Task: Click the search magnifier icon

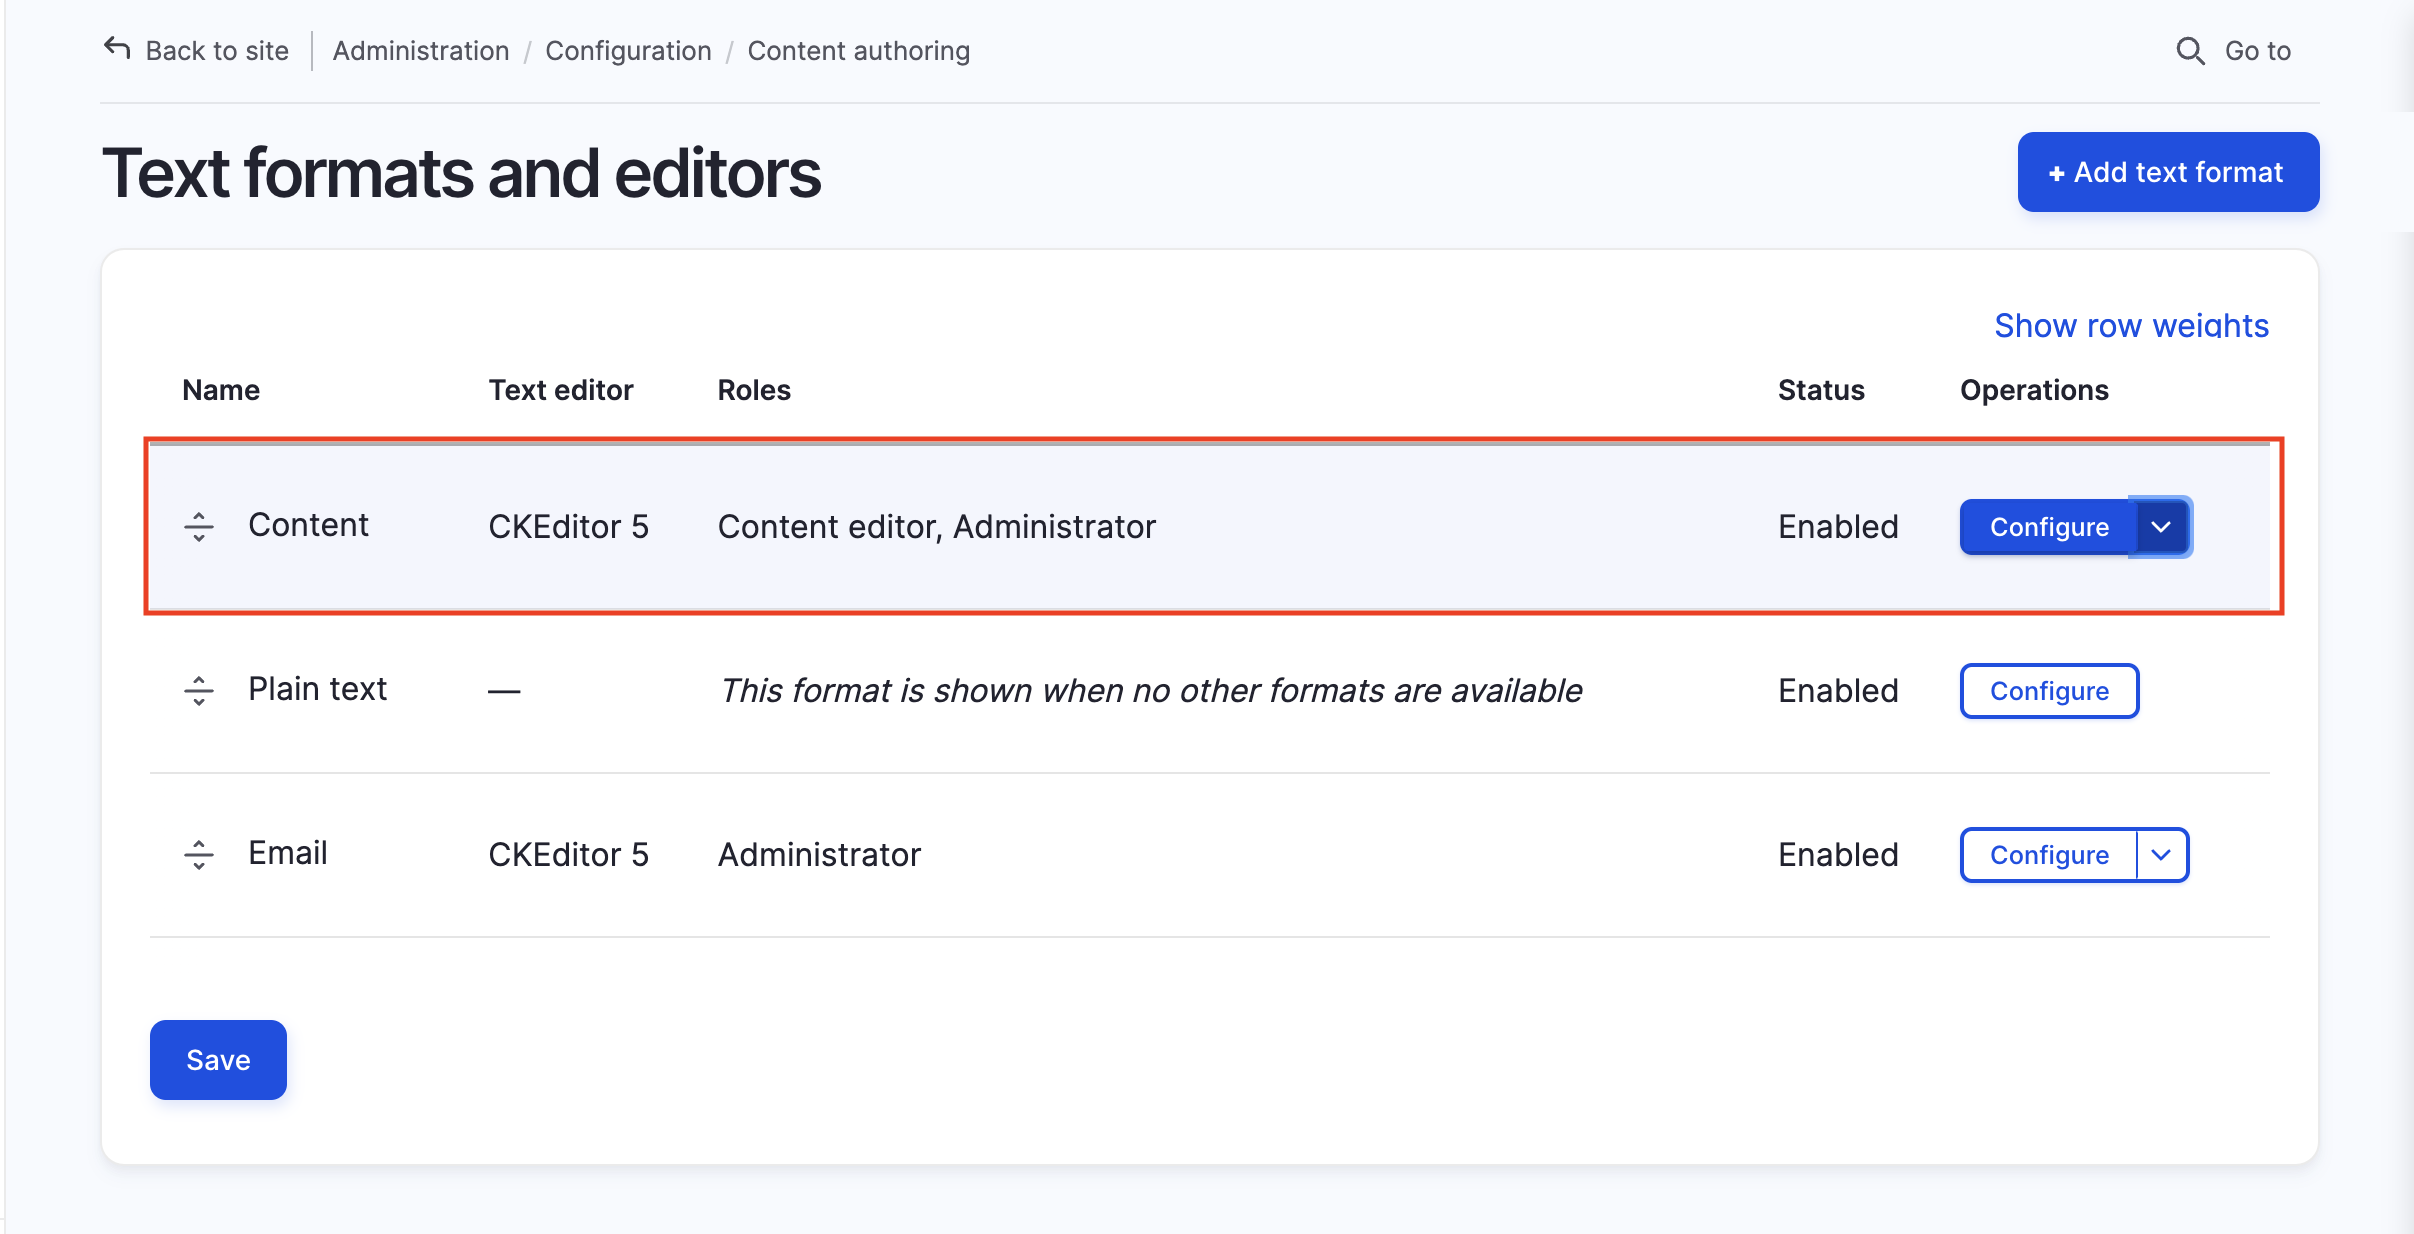Action: [x=2190, y=51]
